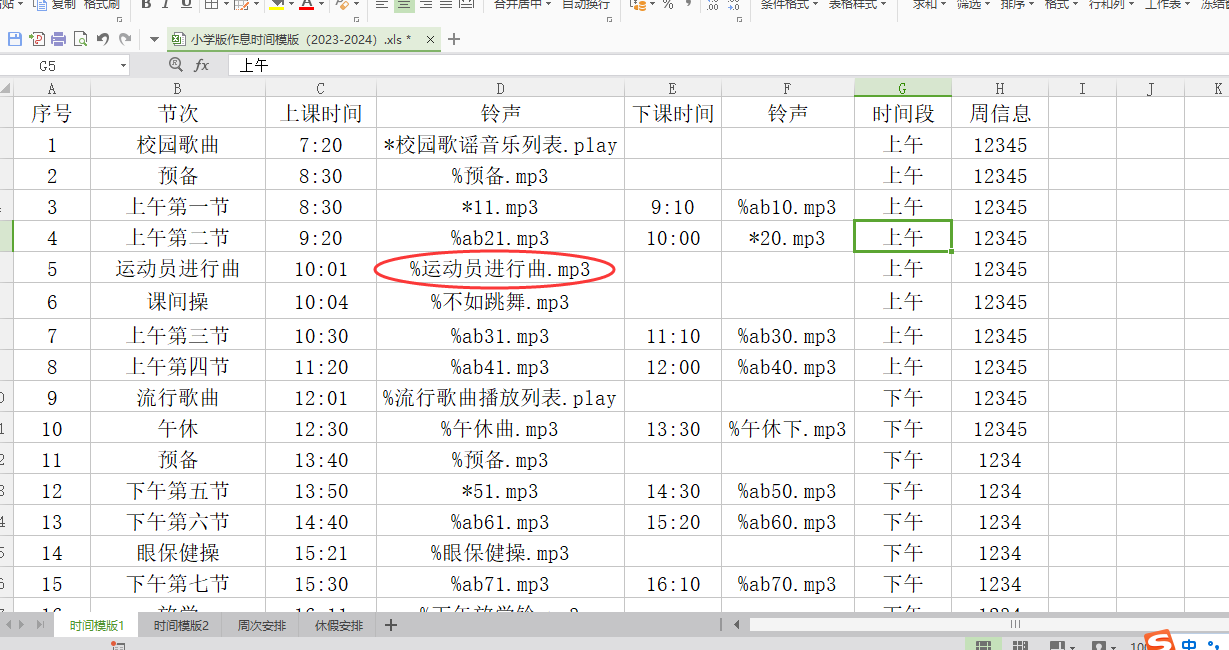Toggle bold formatting
Viewport: 1229px width, 650px height.
click(x=146, y=5)
